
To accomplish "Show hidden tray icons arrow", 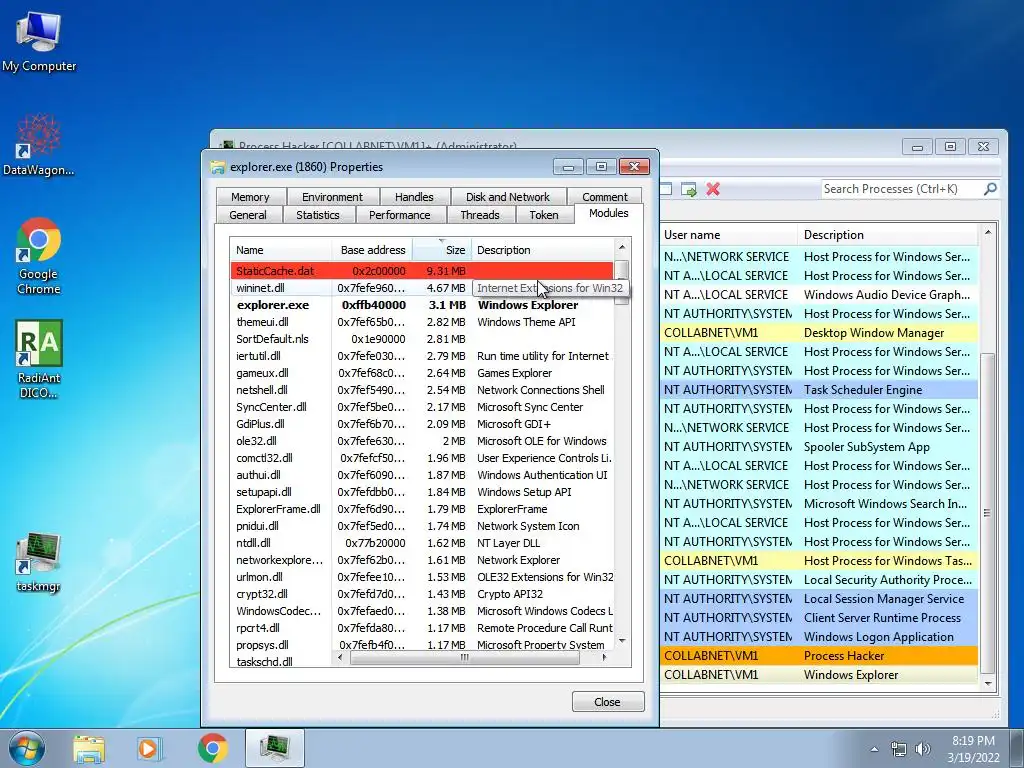I will (x=874, y=749).
